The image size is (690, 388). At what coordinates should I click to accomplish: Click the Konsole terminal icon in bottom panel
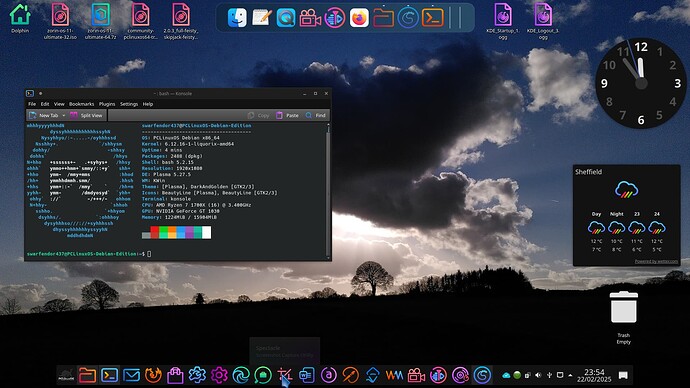click(x=109, y=375)
